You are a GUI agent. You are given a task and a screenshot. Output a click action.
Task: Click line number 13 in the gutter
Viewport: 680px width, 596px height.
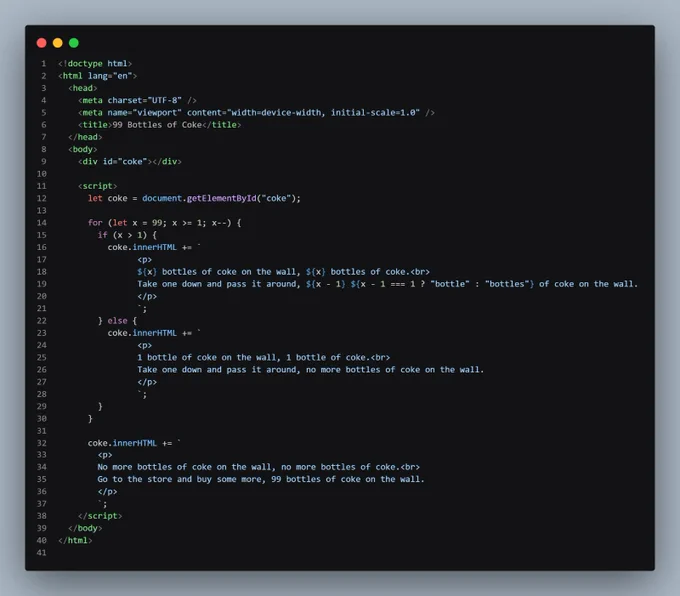[x=42, y=210]
